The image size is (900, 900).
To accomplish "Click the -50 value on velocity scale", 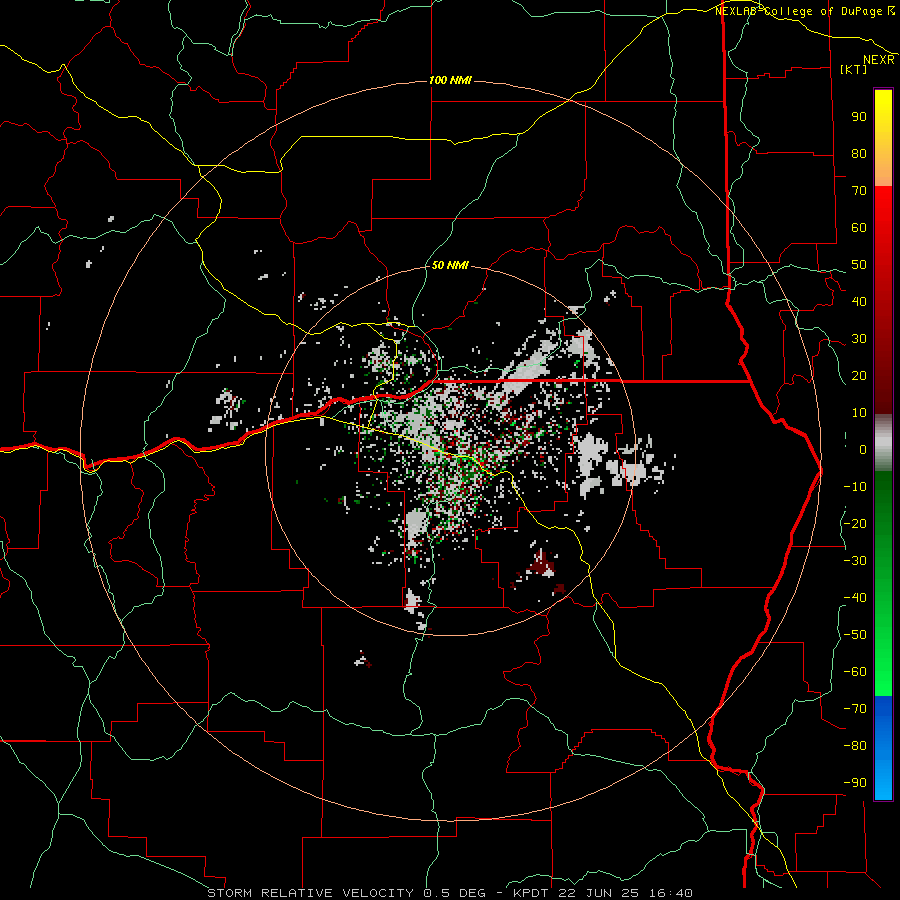I will pos(855,635).
